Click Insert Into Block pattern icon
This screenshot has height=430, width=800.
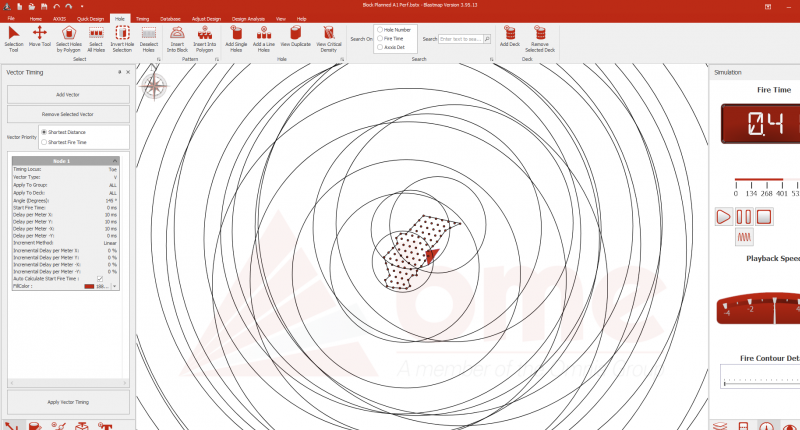click(176, 38)
